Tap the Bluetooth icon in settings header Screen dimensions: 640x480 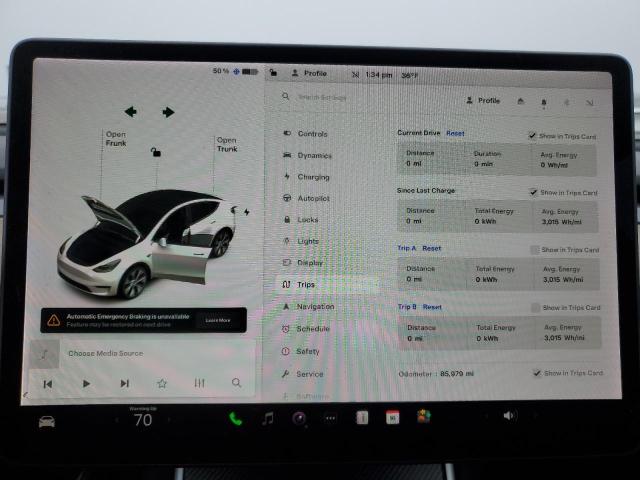point(567,102)
